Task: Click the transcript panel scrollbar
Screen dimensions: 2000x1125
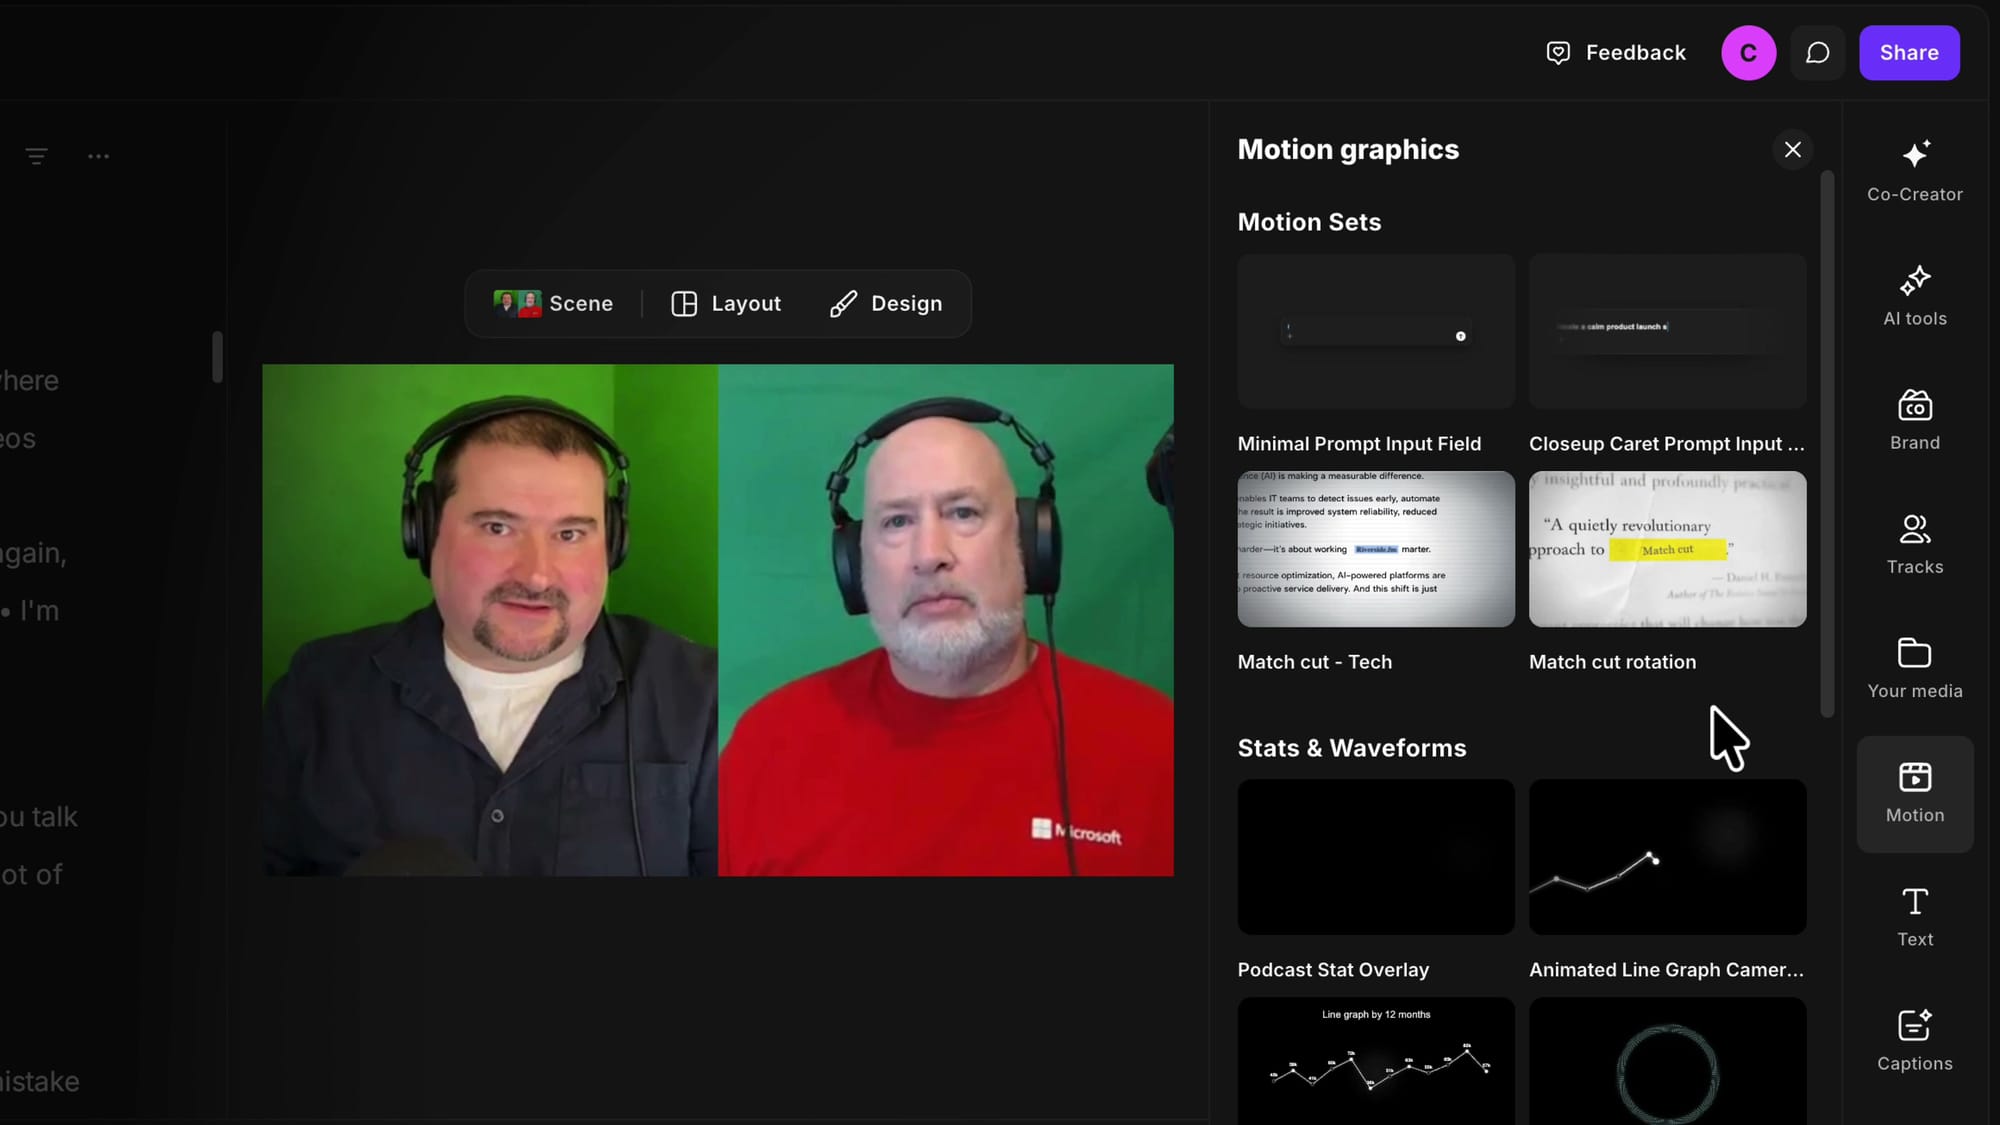Action: (217, 356)
